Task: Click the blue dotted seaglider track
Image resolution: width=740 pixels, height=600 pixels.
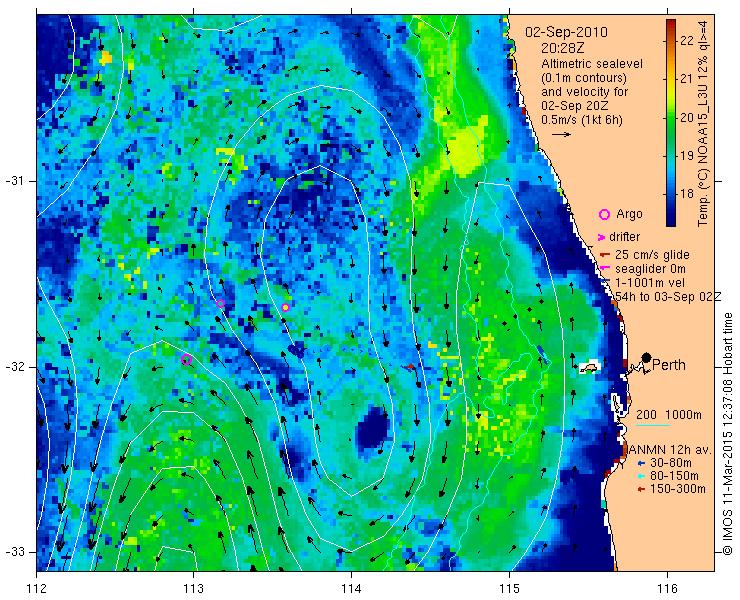Action: 347,351
